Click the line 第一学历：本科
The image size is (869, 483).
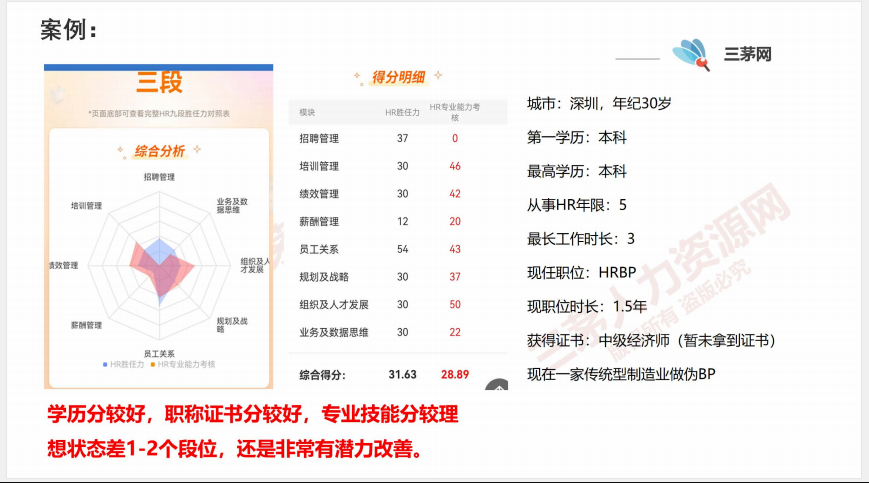pyautogui.click(x=577, y=137)
